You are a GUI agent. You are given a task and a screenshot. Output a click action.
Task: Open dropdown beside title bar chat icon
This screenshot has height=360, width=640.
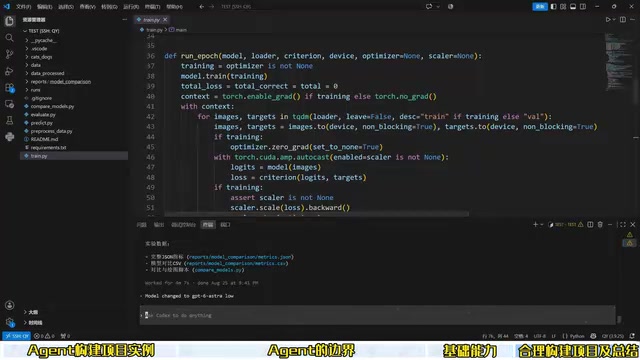tap(438, 7)
